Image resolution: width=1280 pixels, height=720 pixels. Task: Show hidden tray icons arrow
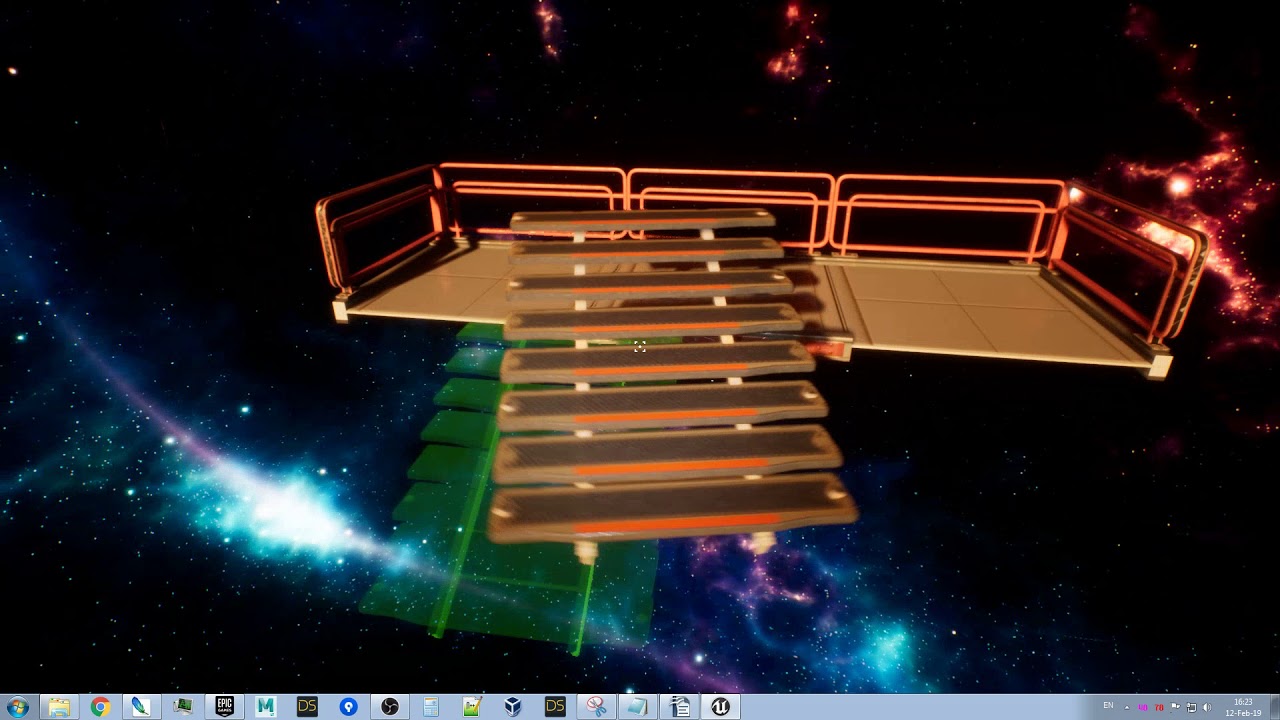point(1127,707)
